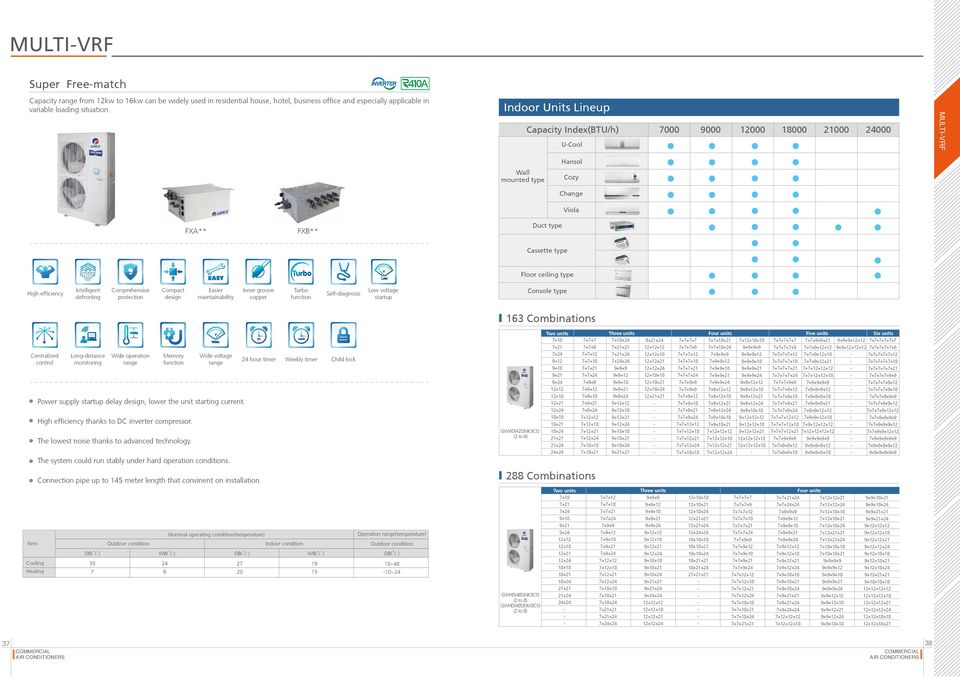Select the FXA** branch box image

pos(197,201)
